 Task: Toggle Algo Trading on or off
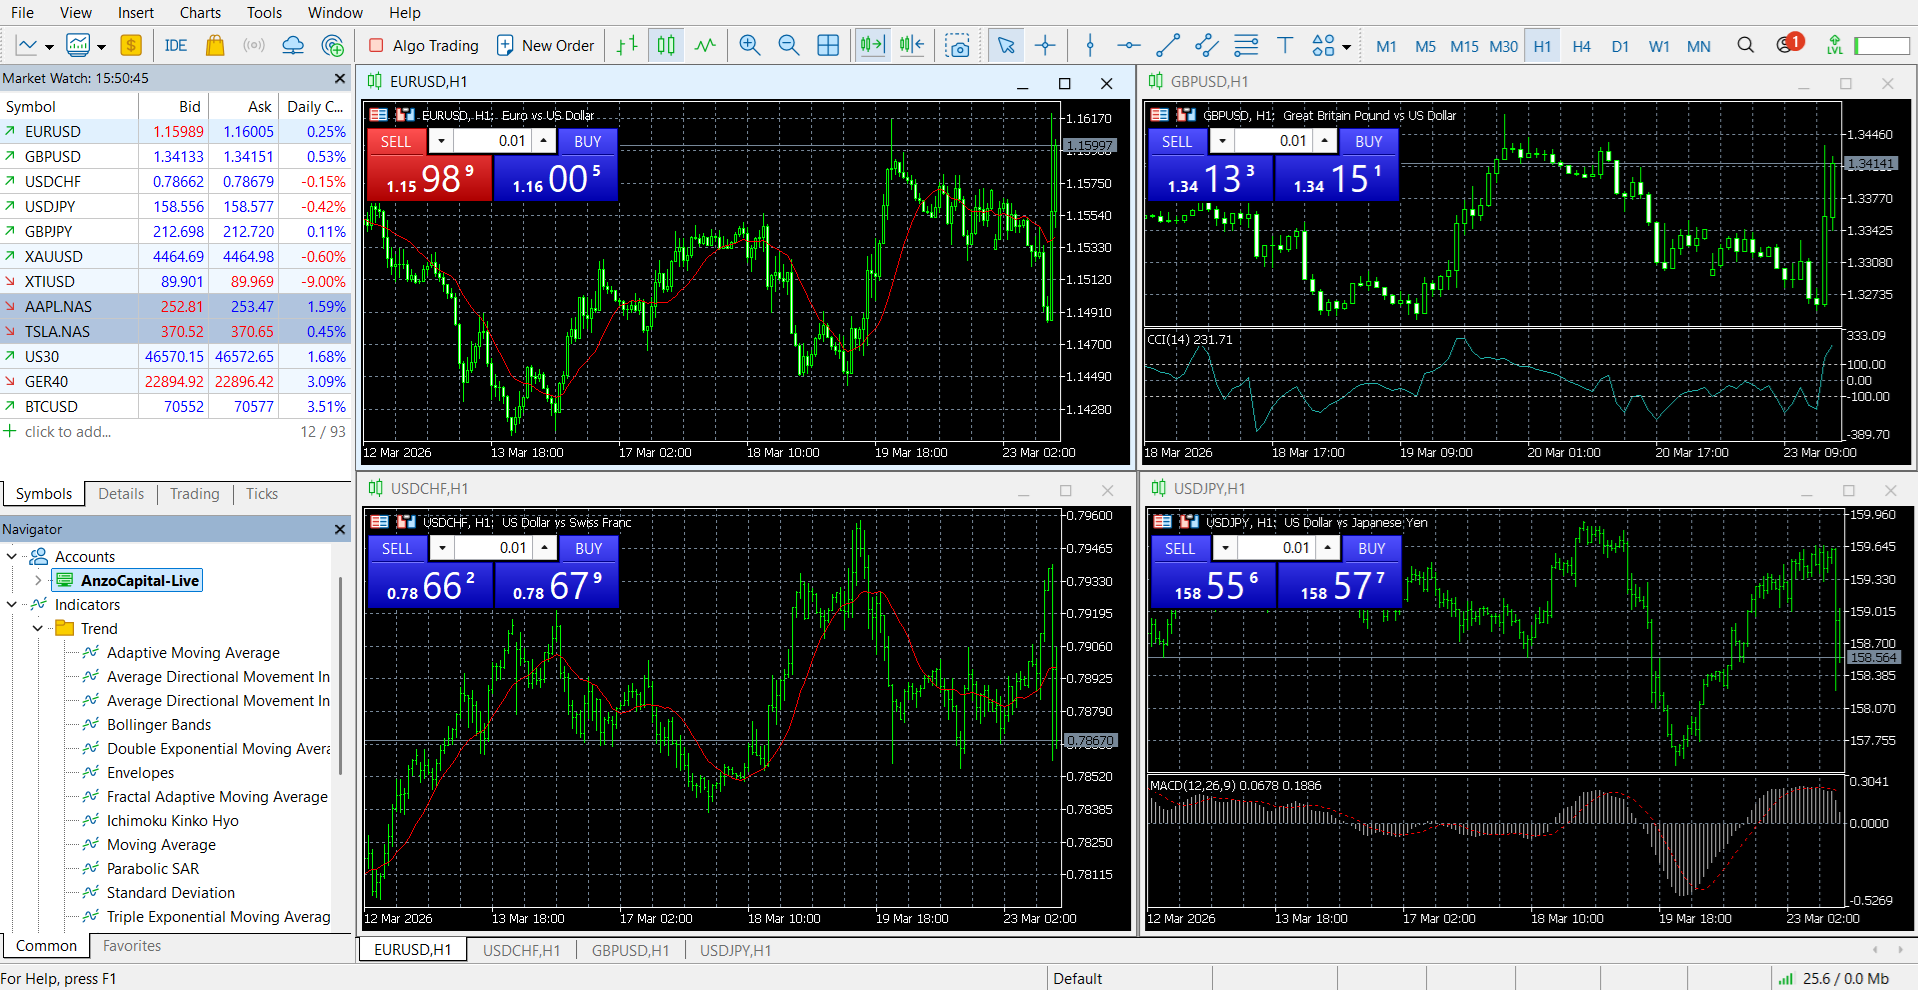coord(424,45)
